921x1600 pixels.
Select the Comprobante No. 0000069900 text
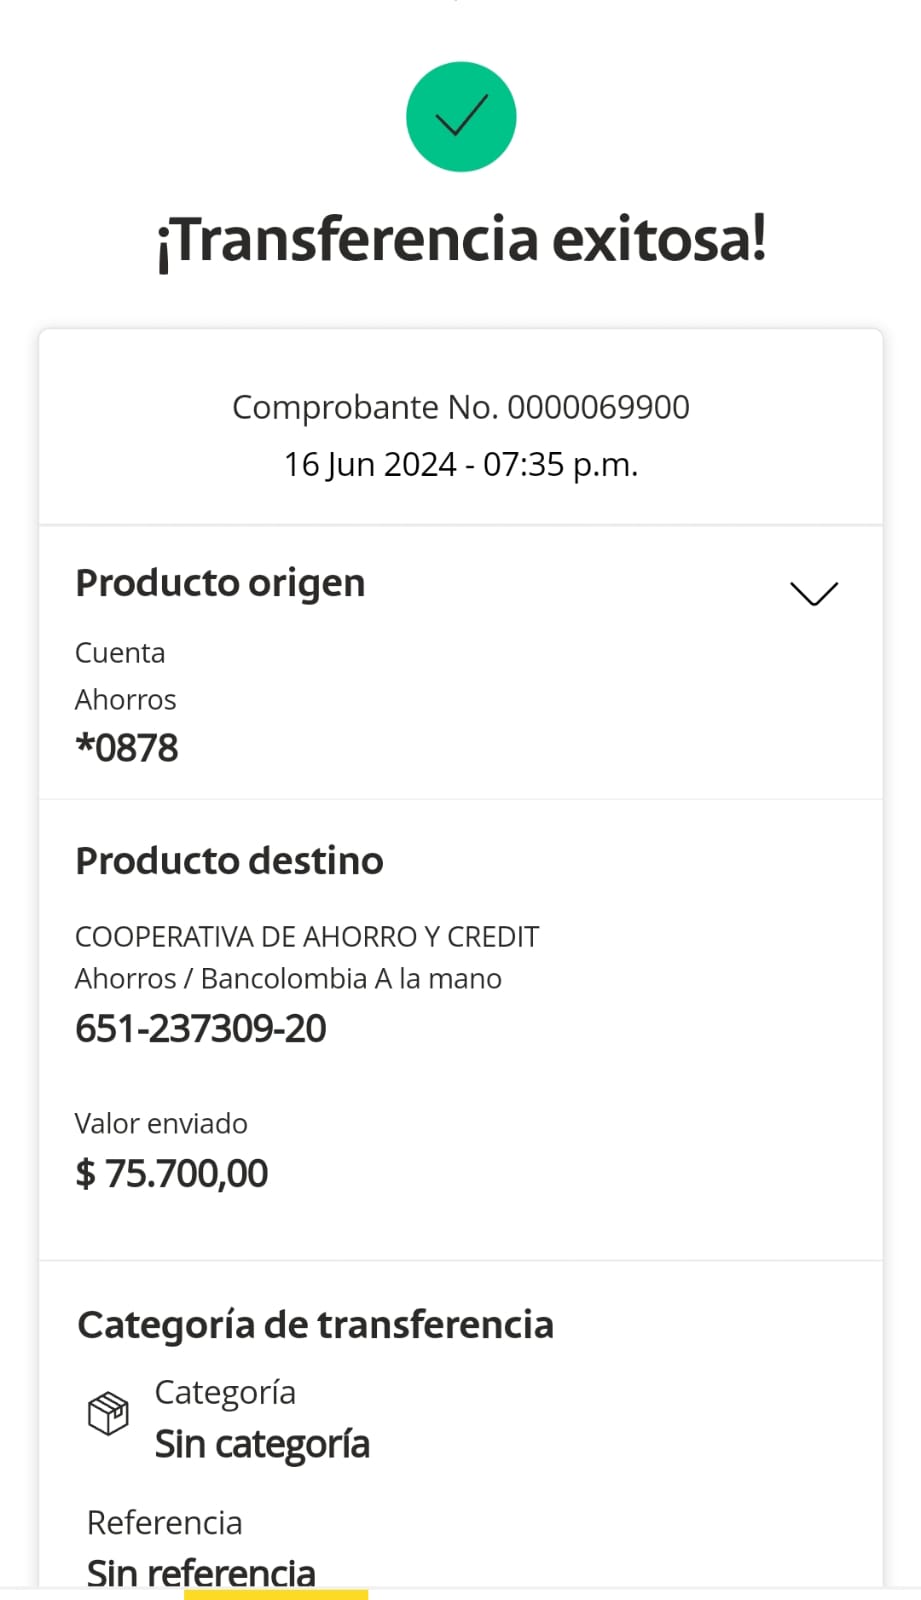[x=461, y=407]
